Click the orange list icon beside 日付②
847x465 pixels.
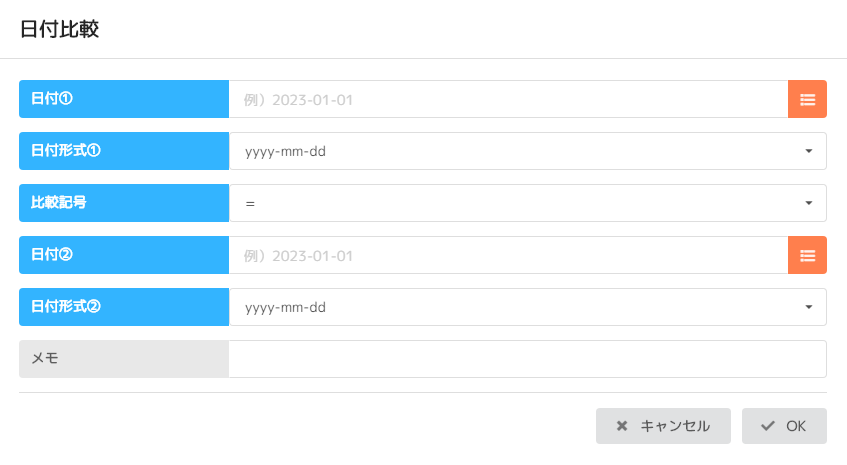(807, 255)
